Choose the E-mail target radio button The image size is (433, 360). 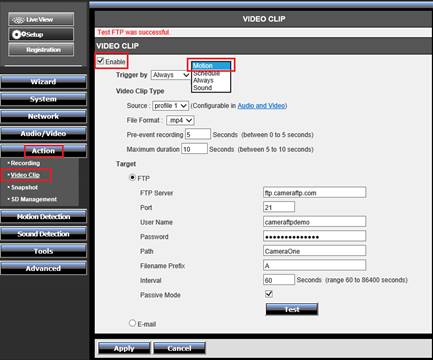click(x=132, y=323)
